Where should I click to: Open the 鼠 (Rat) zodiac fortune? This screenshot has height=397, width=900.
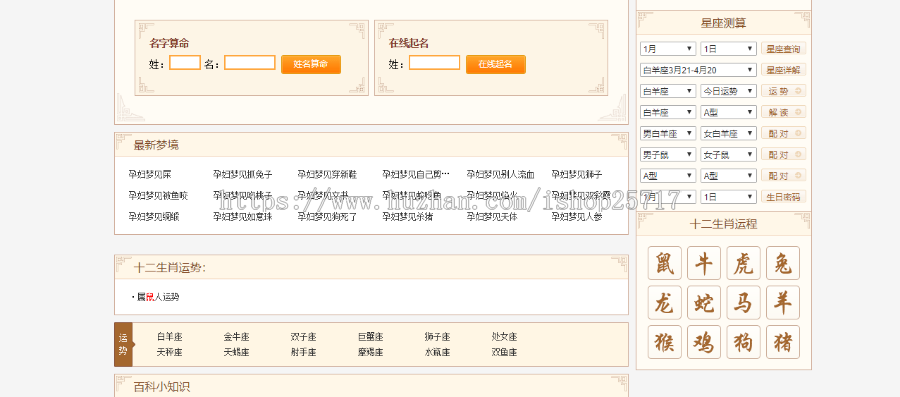665,263
